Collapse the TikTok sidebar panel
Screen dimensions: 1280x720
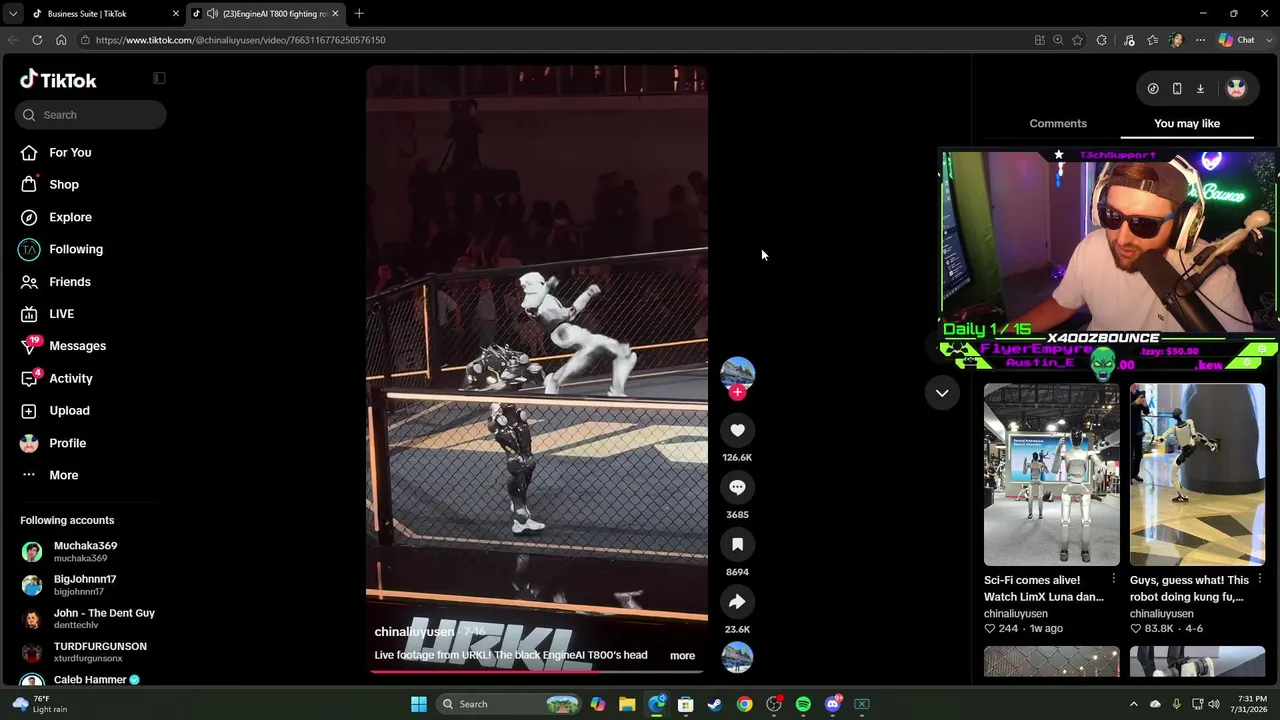coord(159,78)
